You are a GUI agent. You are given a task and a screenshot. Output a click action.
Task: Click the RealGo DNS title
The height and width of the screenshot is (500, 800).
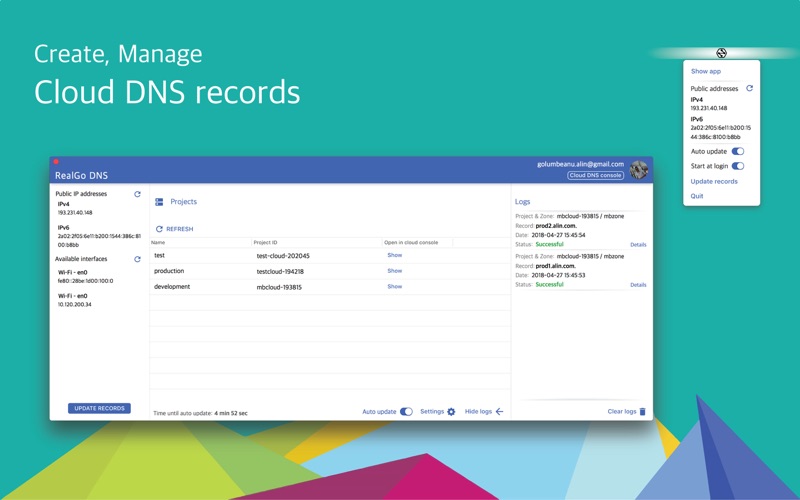coord(81,176)
